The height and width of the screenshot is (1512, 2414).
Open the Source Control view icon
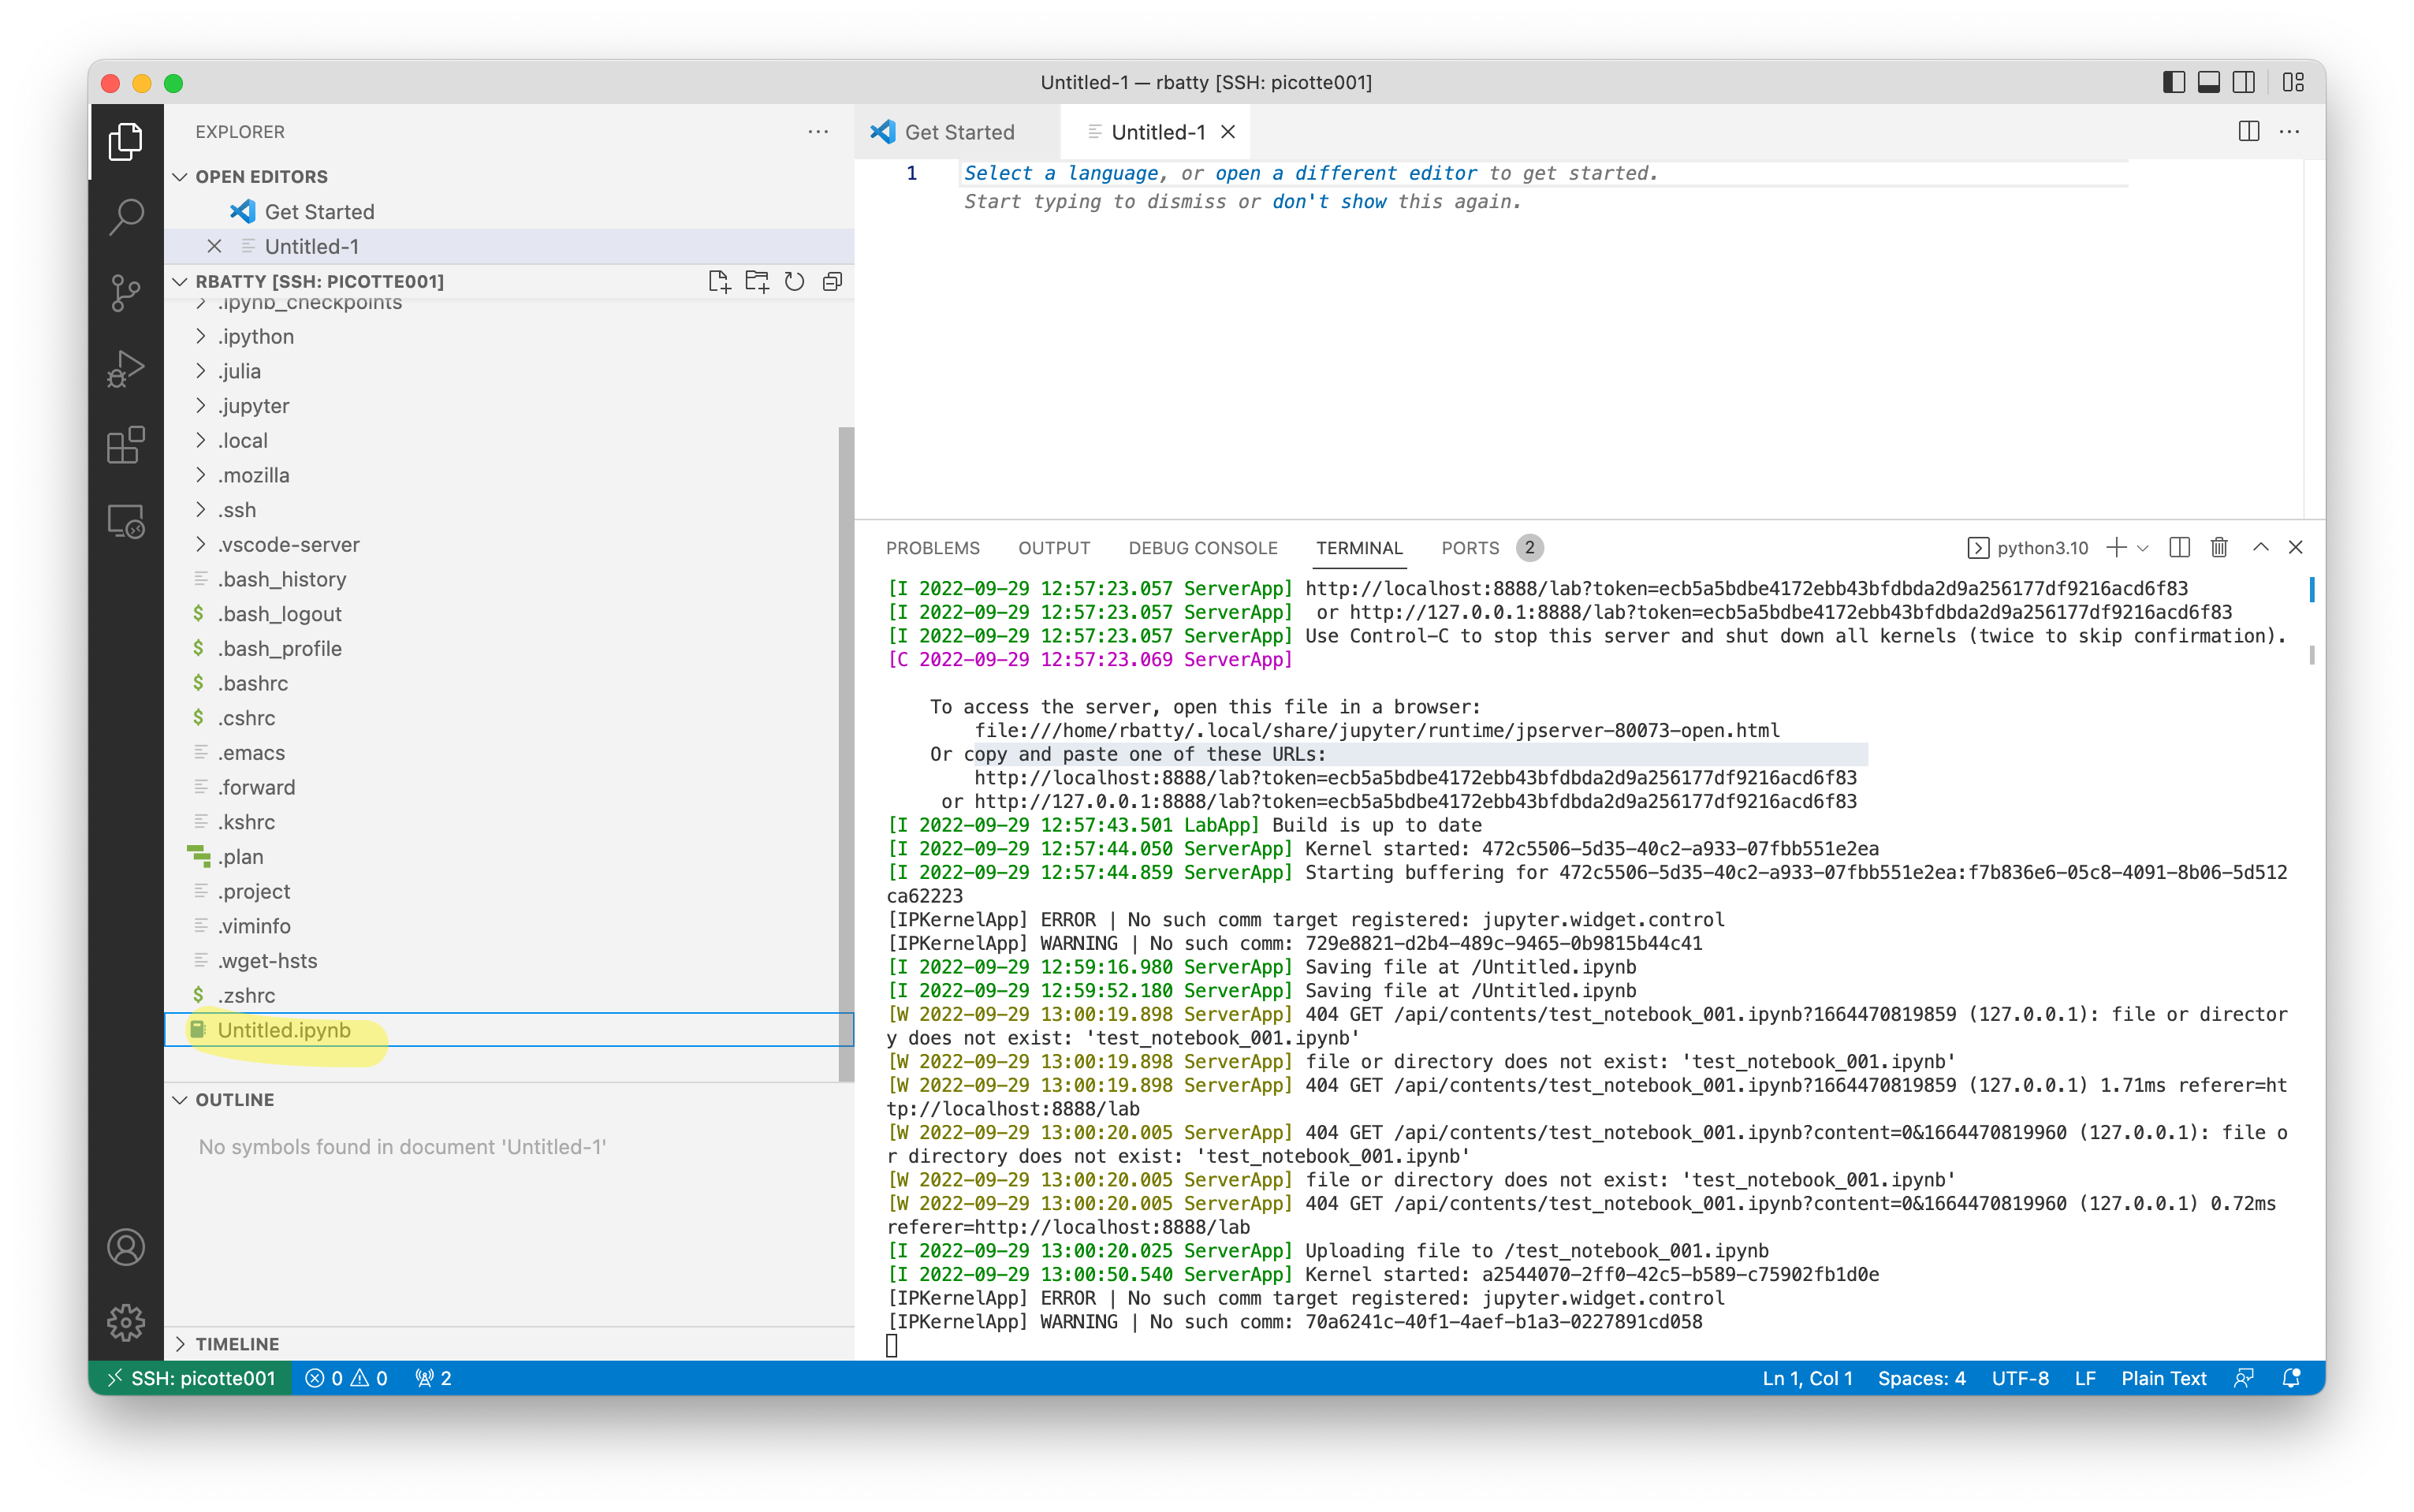click(x=125, y=292)
